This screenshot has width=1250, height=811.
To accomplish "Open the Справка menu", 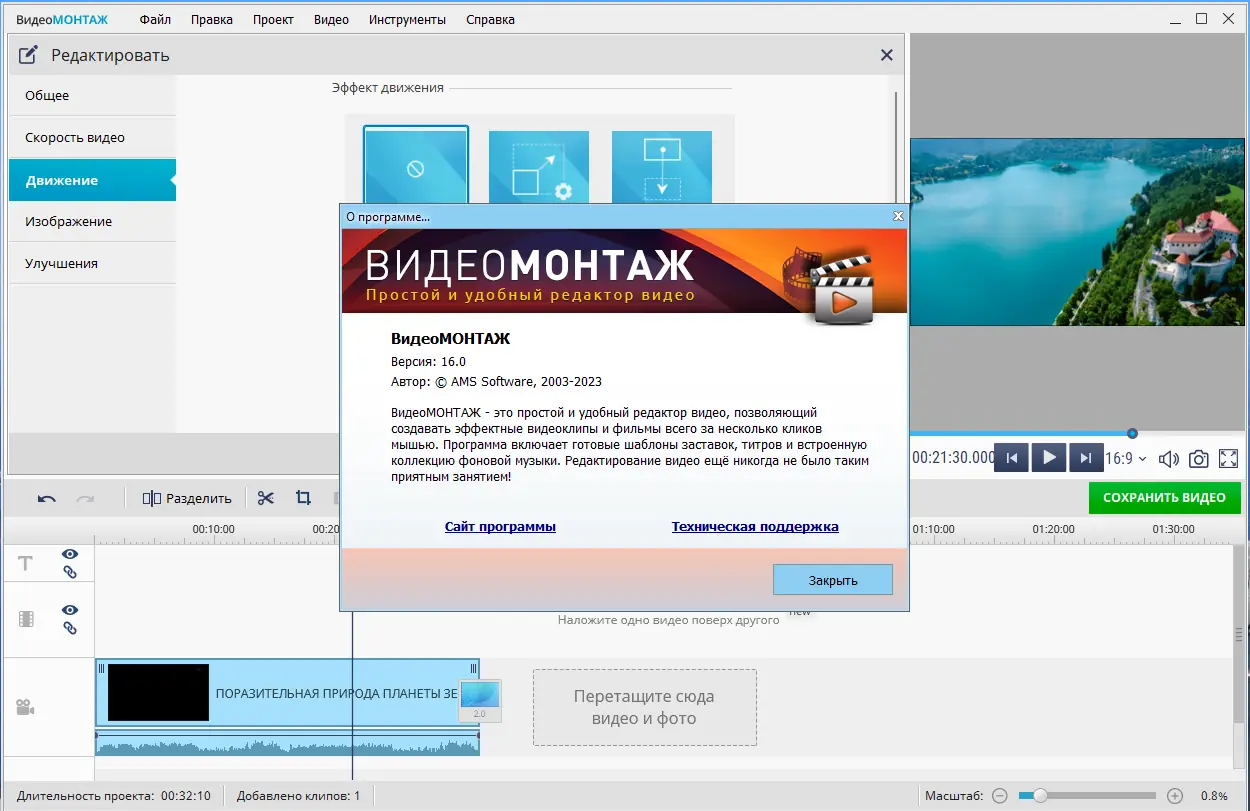I will coord(490,19).
